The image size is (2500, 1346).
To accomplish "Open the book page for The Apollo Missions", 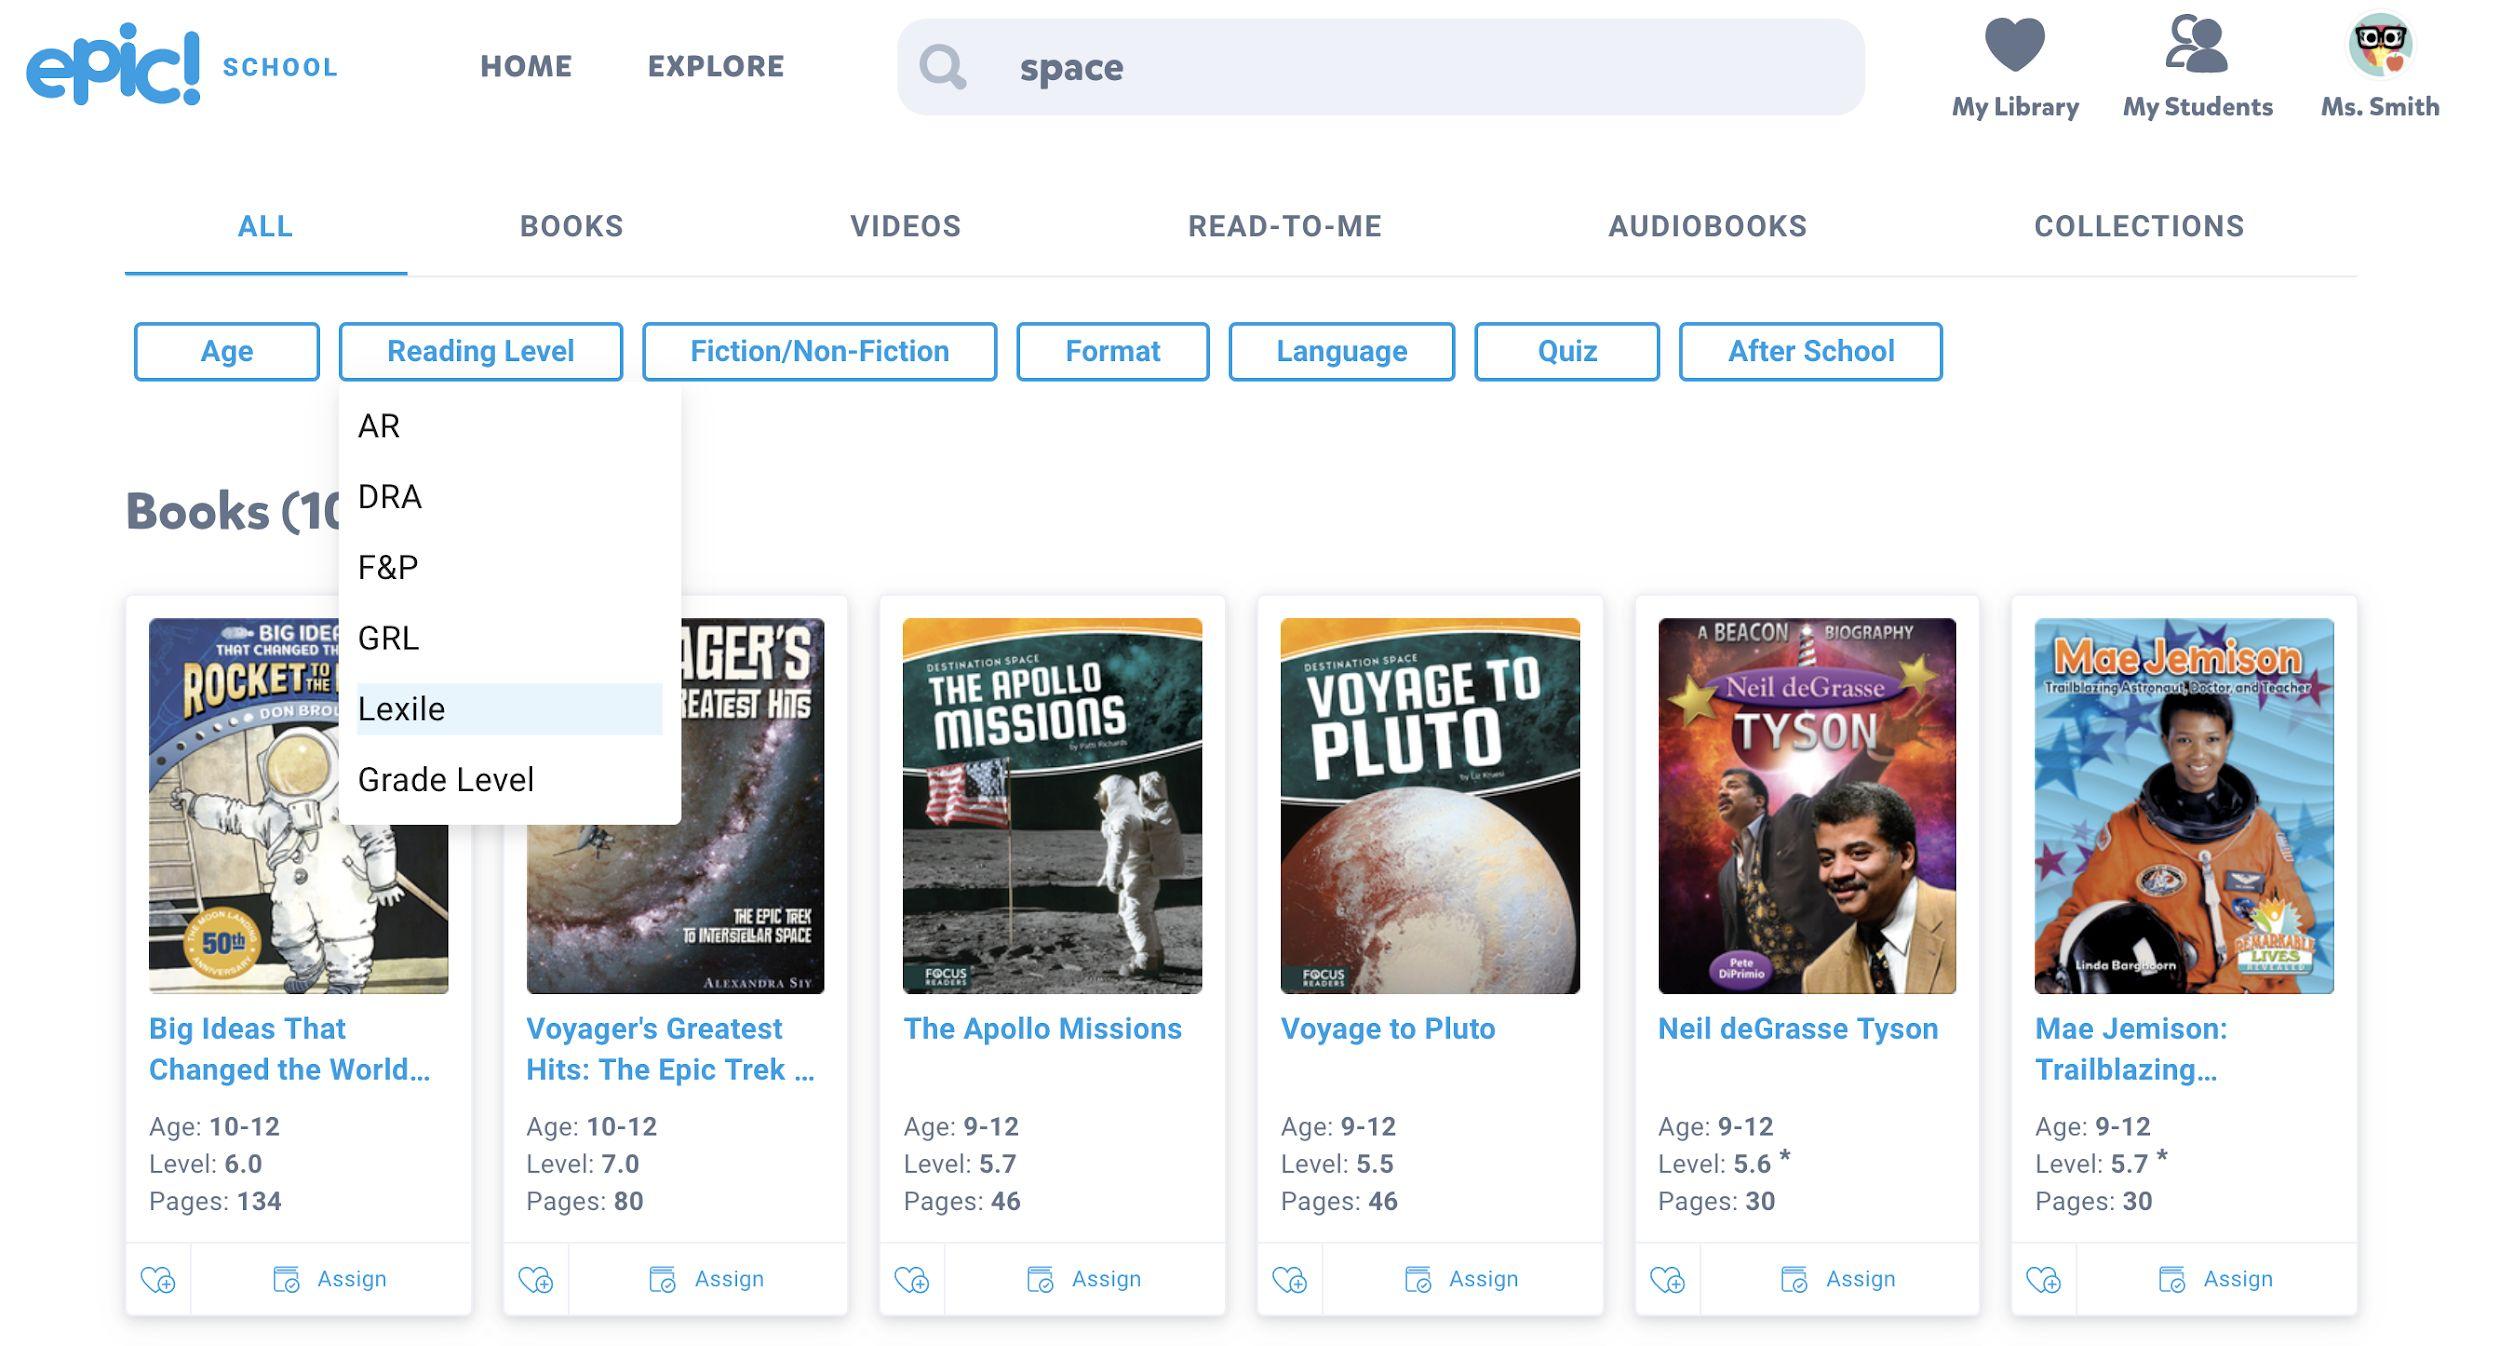I will [x=1043, y=1028].
